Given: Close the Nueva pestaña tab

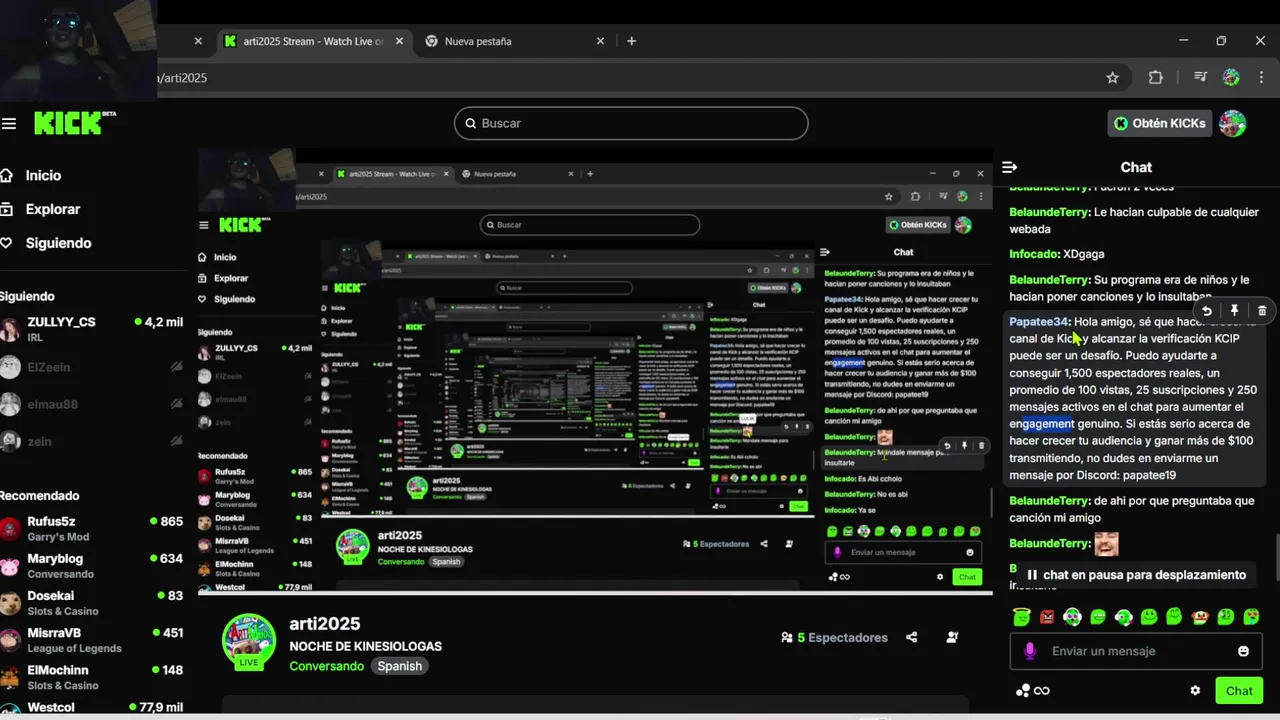Looking at the screenshot, I should coord(600,41).
